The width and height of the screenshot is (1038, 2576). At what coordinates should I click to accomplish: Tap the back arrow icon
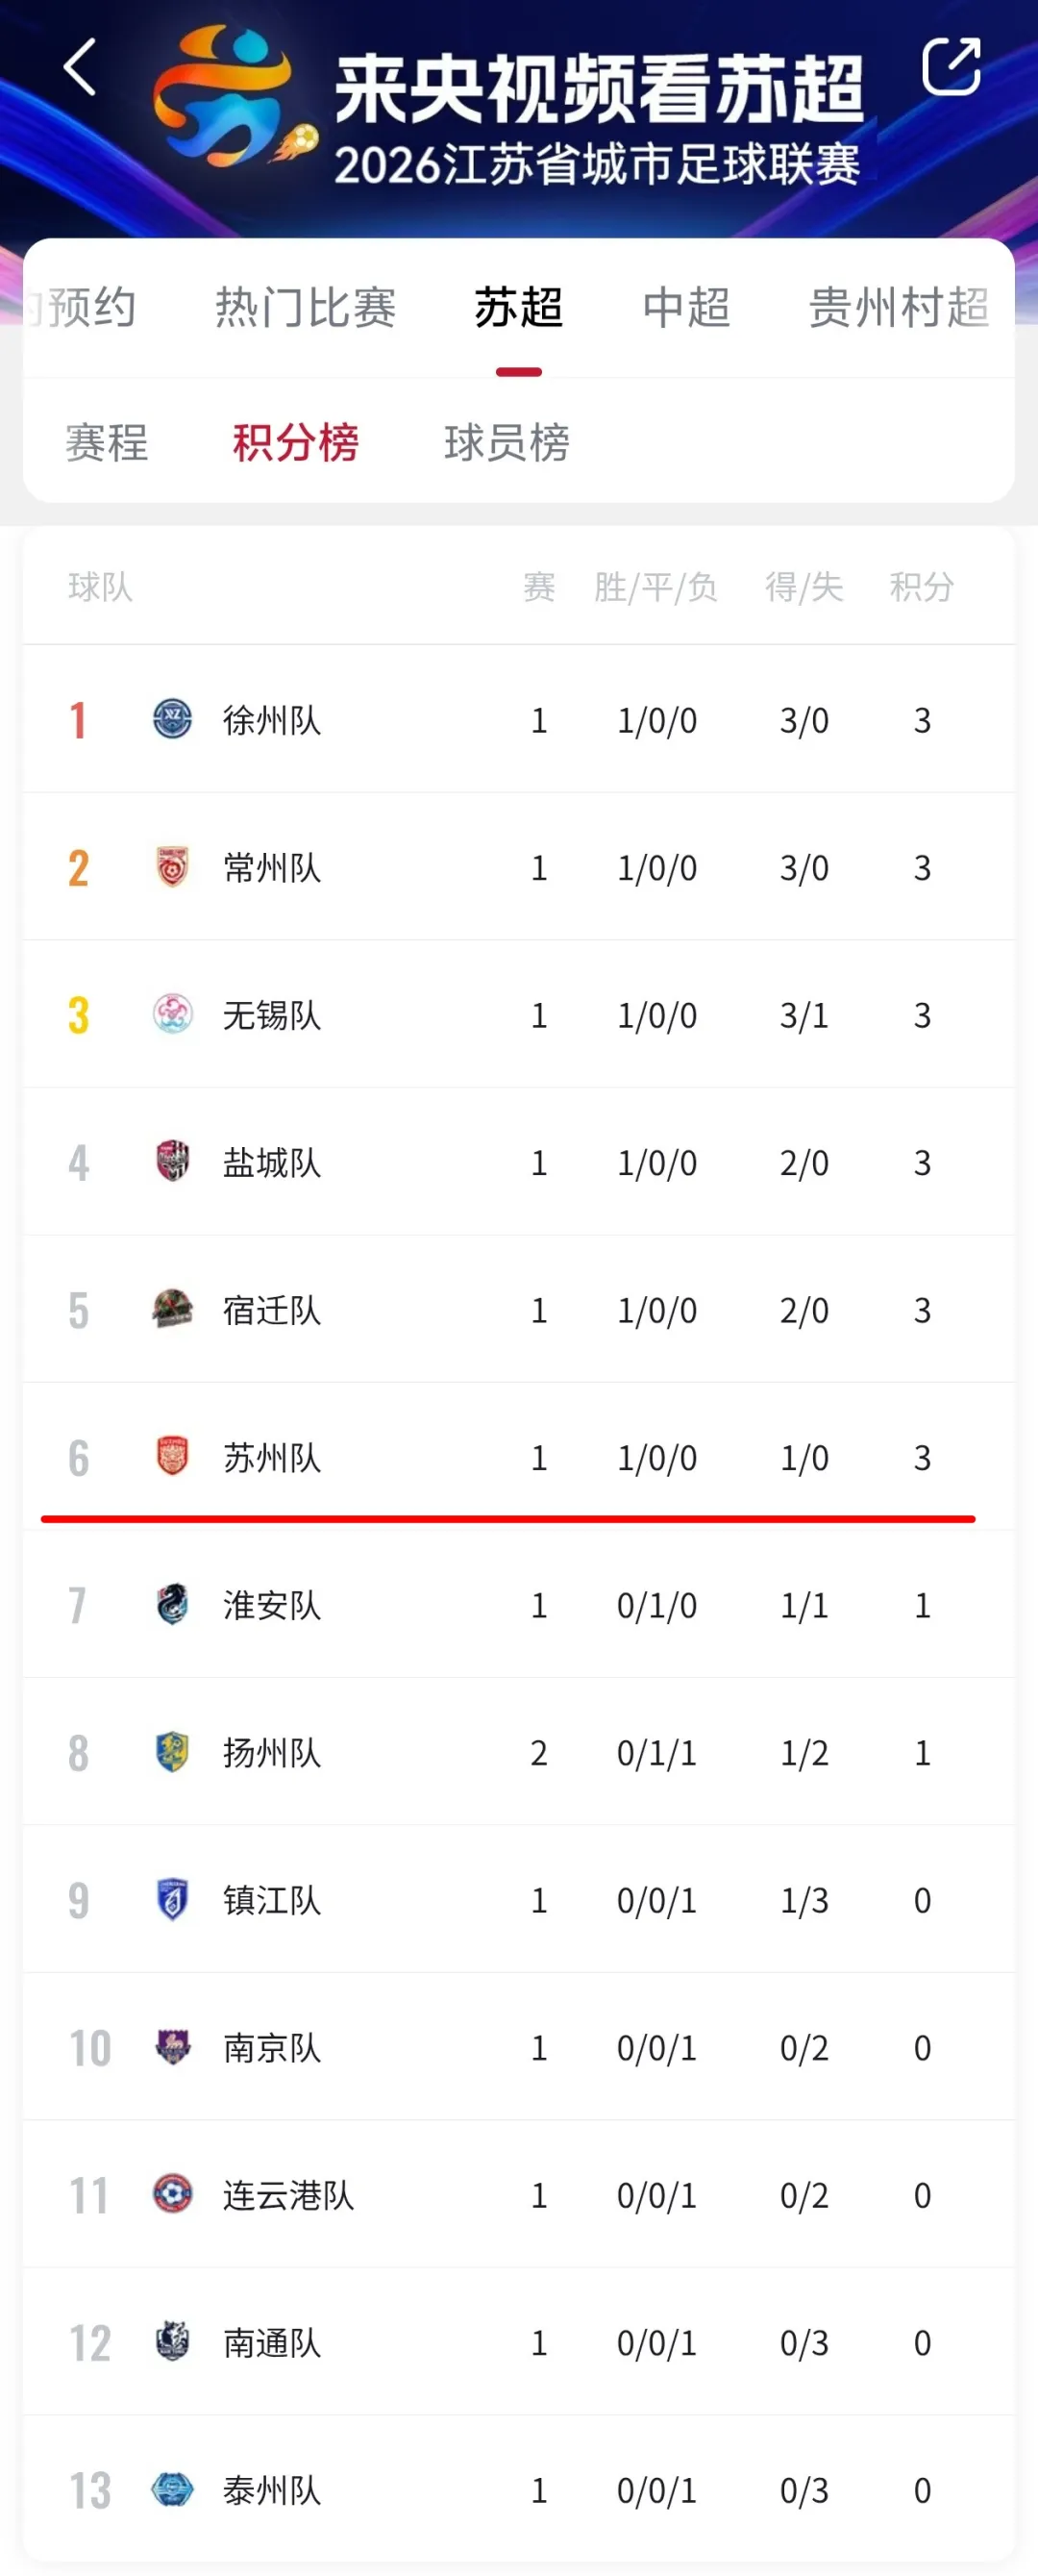[x=80, y=68]
